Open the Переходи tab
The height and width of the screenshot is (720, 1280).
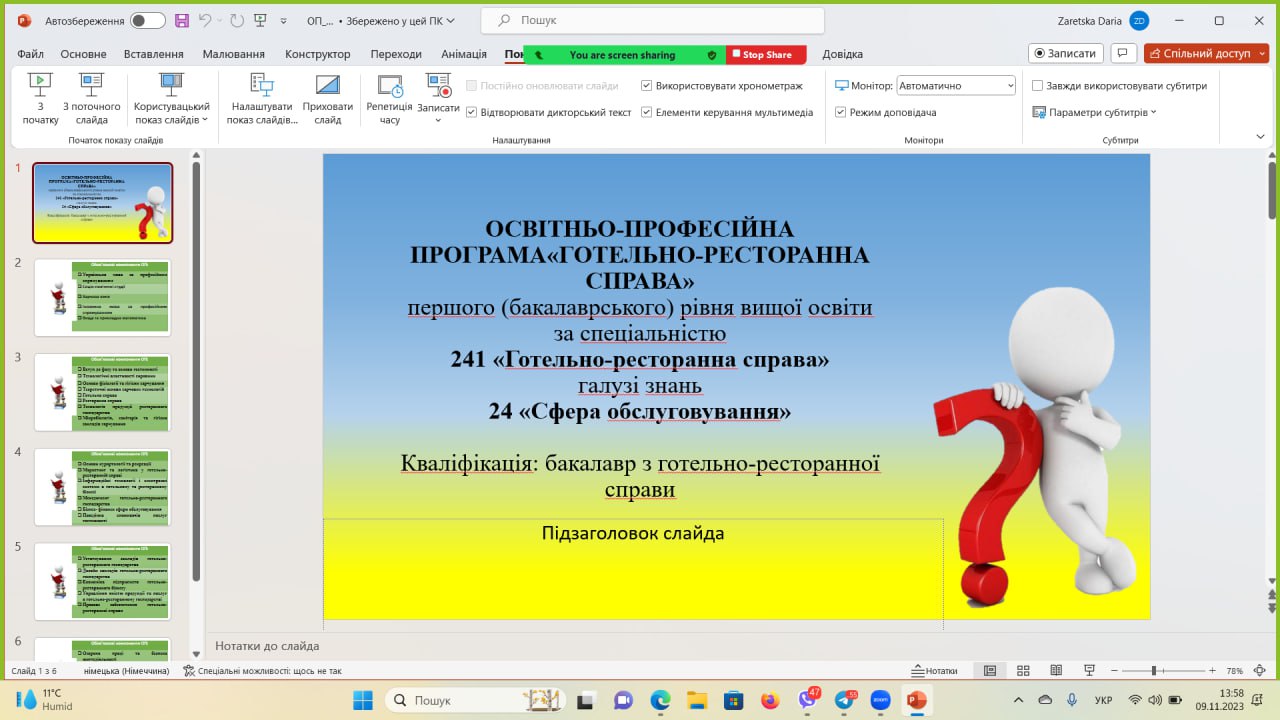click(396, 54)
